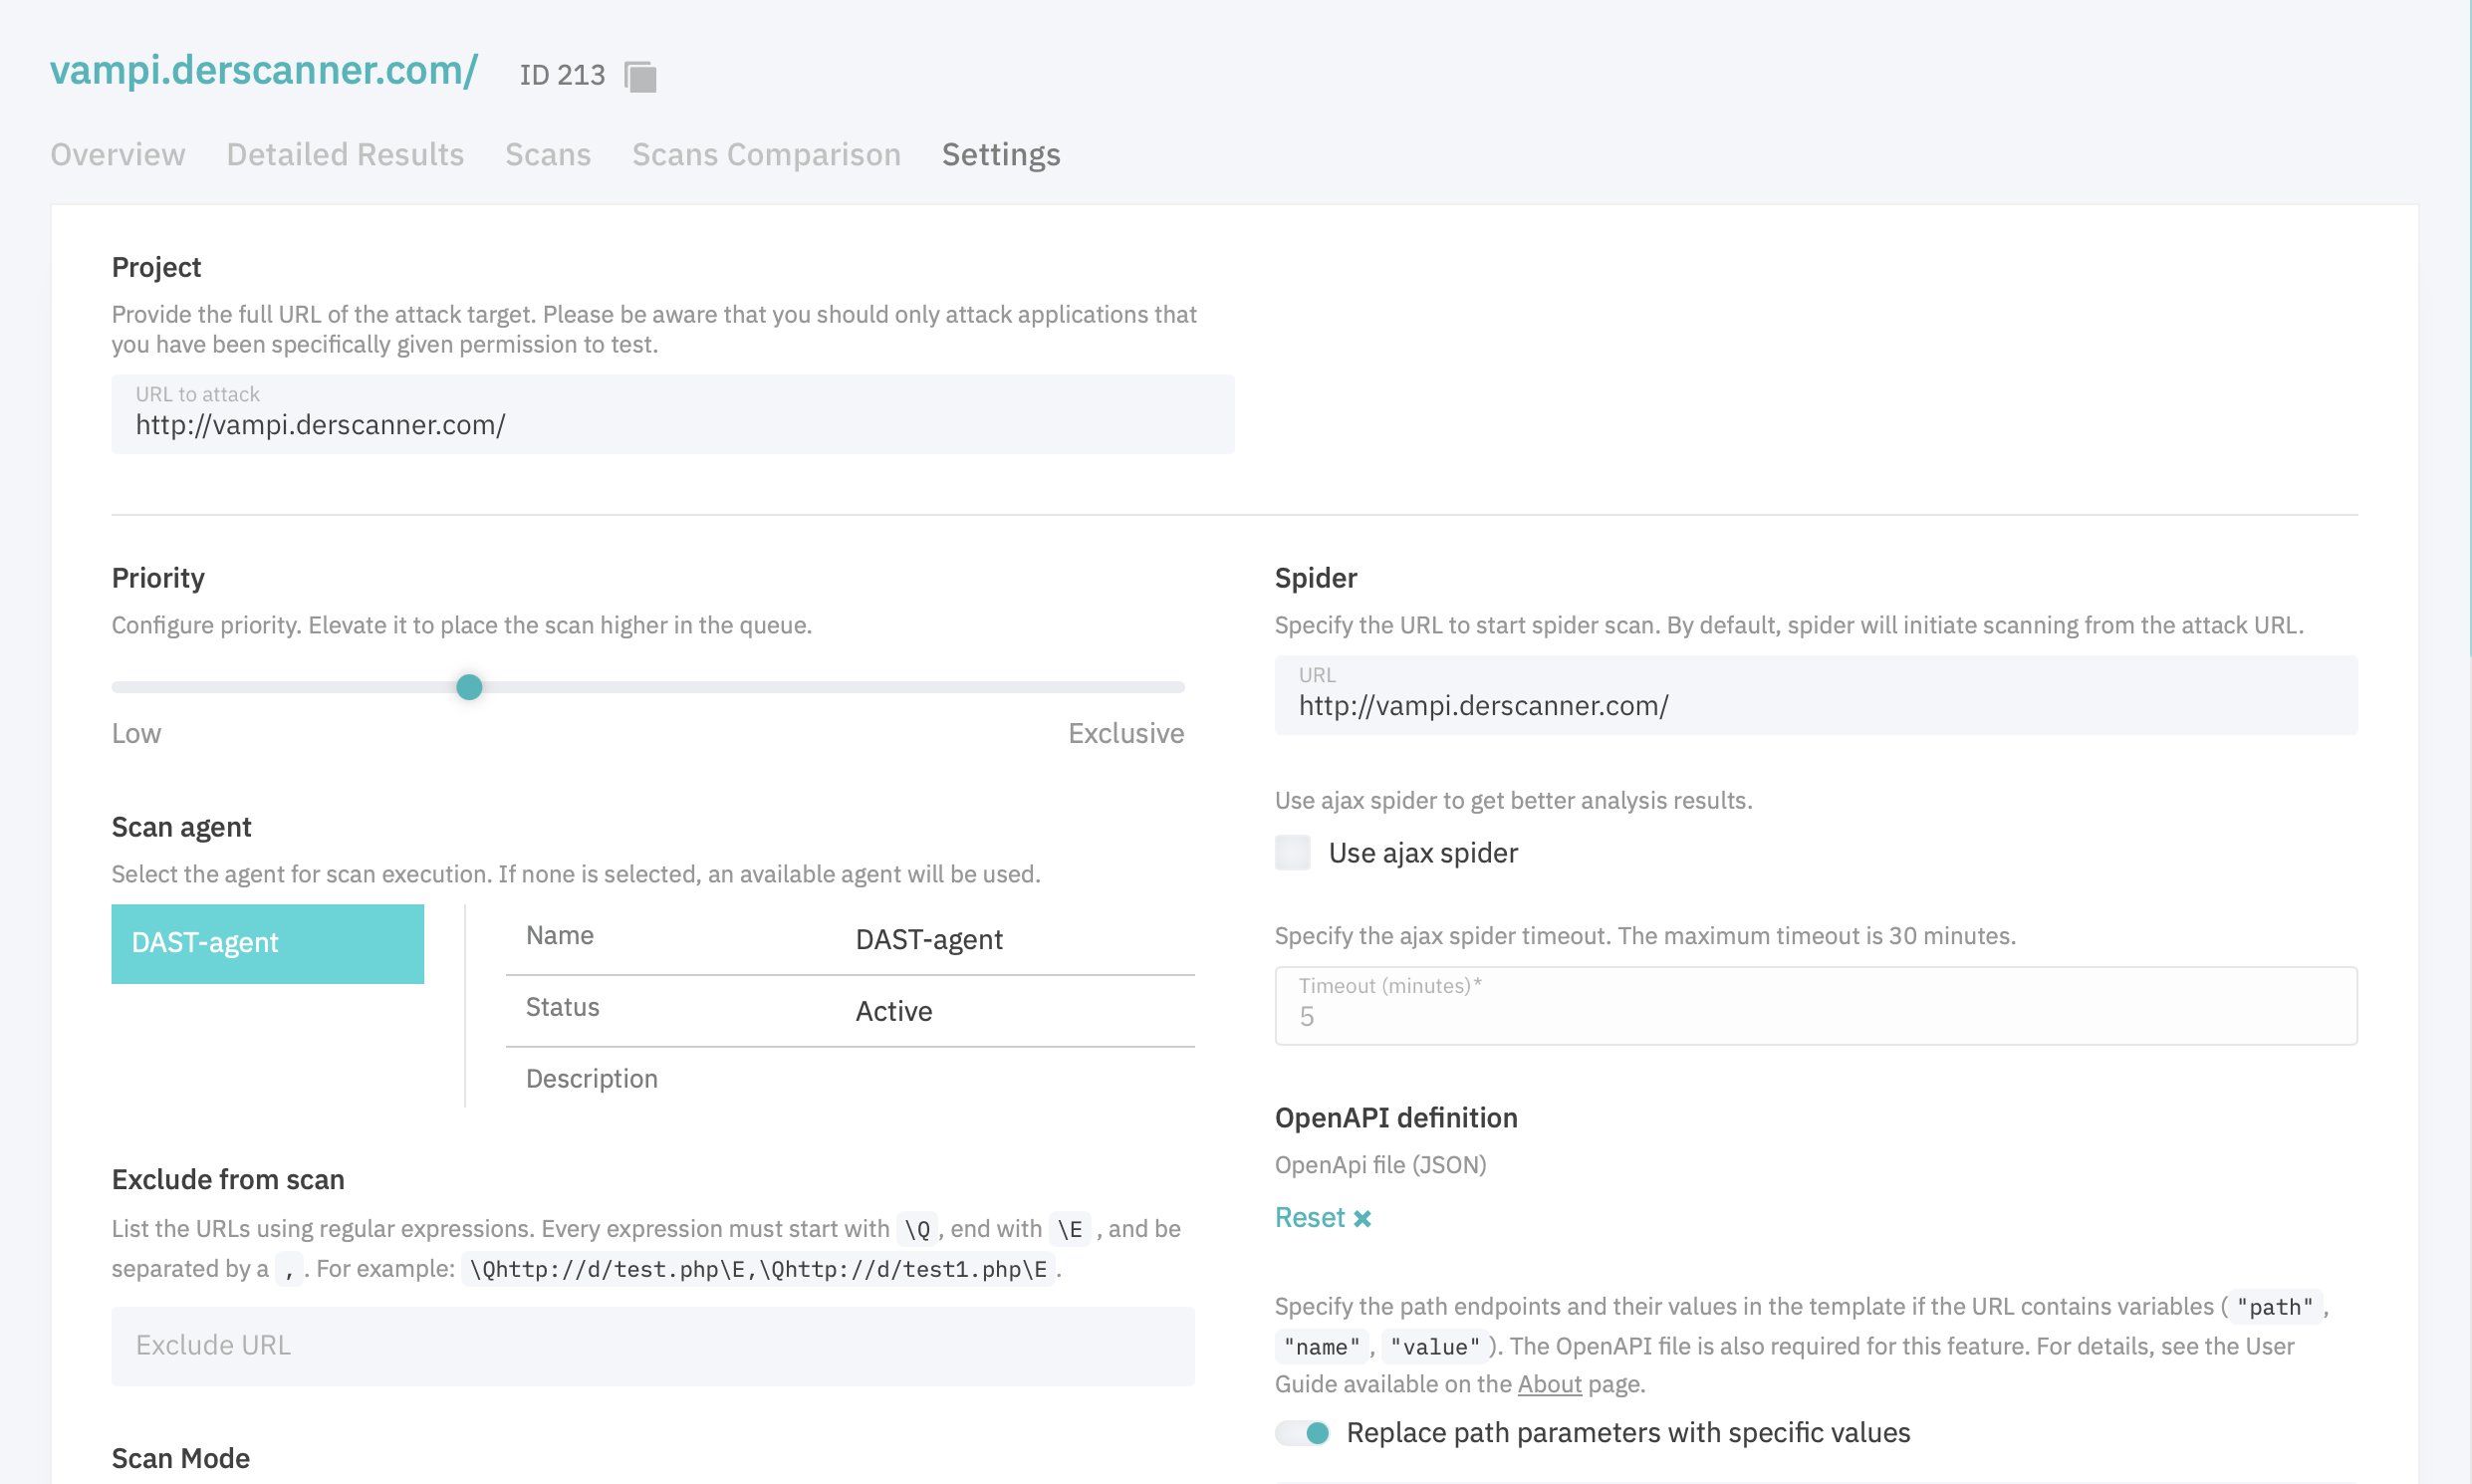Open the Overview tab
Image resolution: width=2472 pixels, height=1484 pixels.
pos(118,154)
